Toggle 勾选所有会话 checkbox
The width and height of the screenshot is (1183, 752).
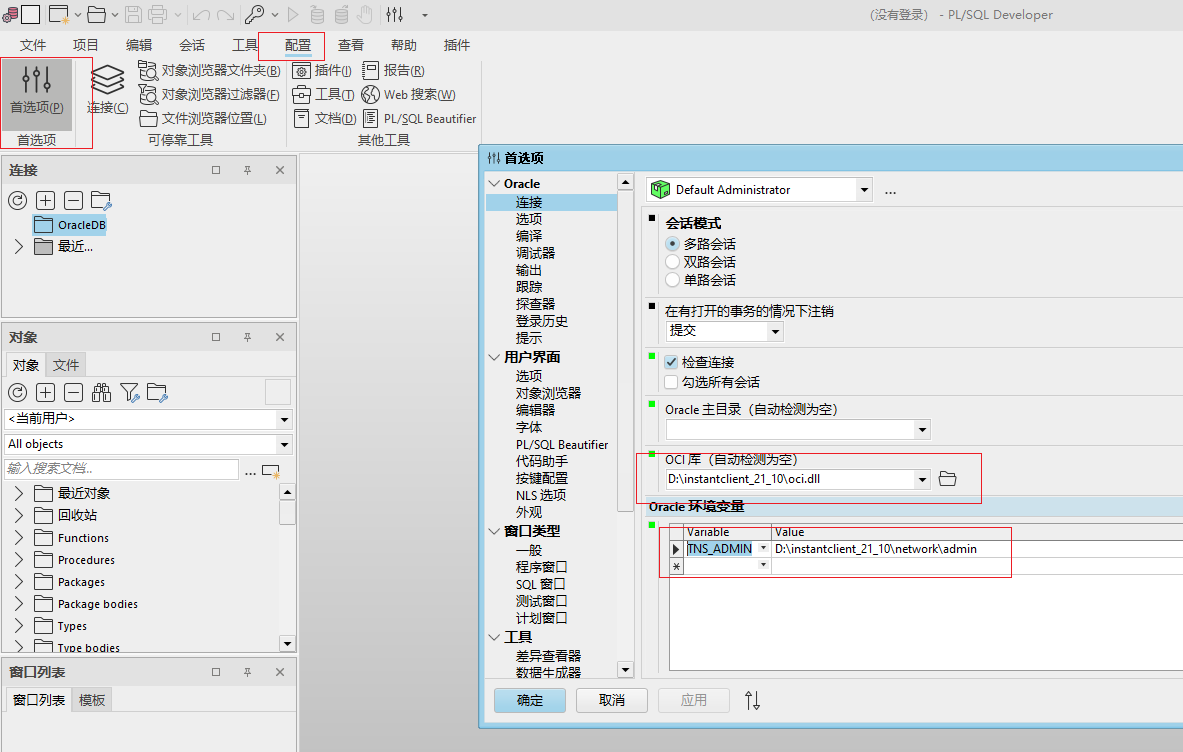tap(671, 382)
